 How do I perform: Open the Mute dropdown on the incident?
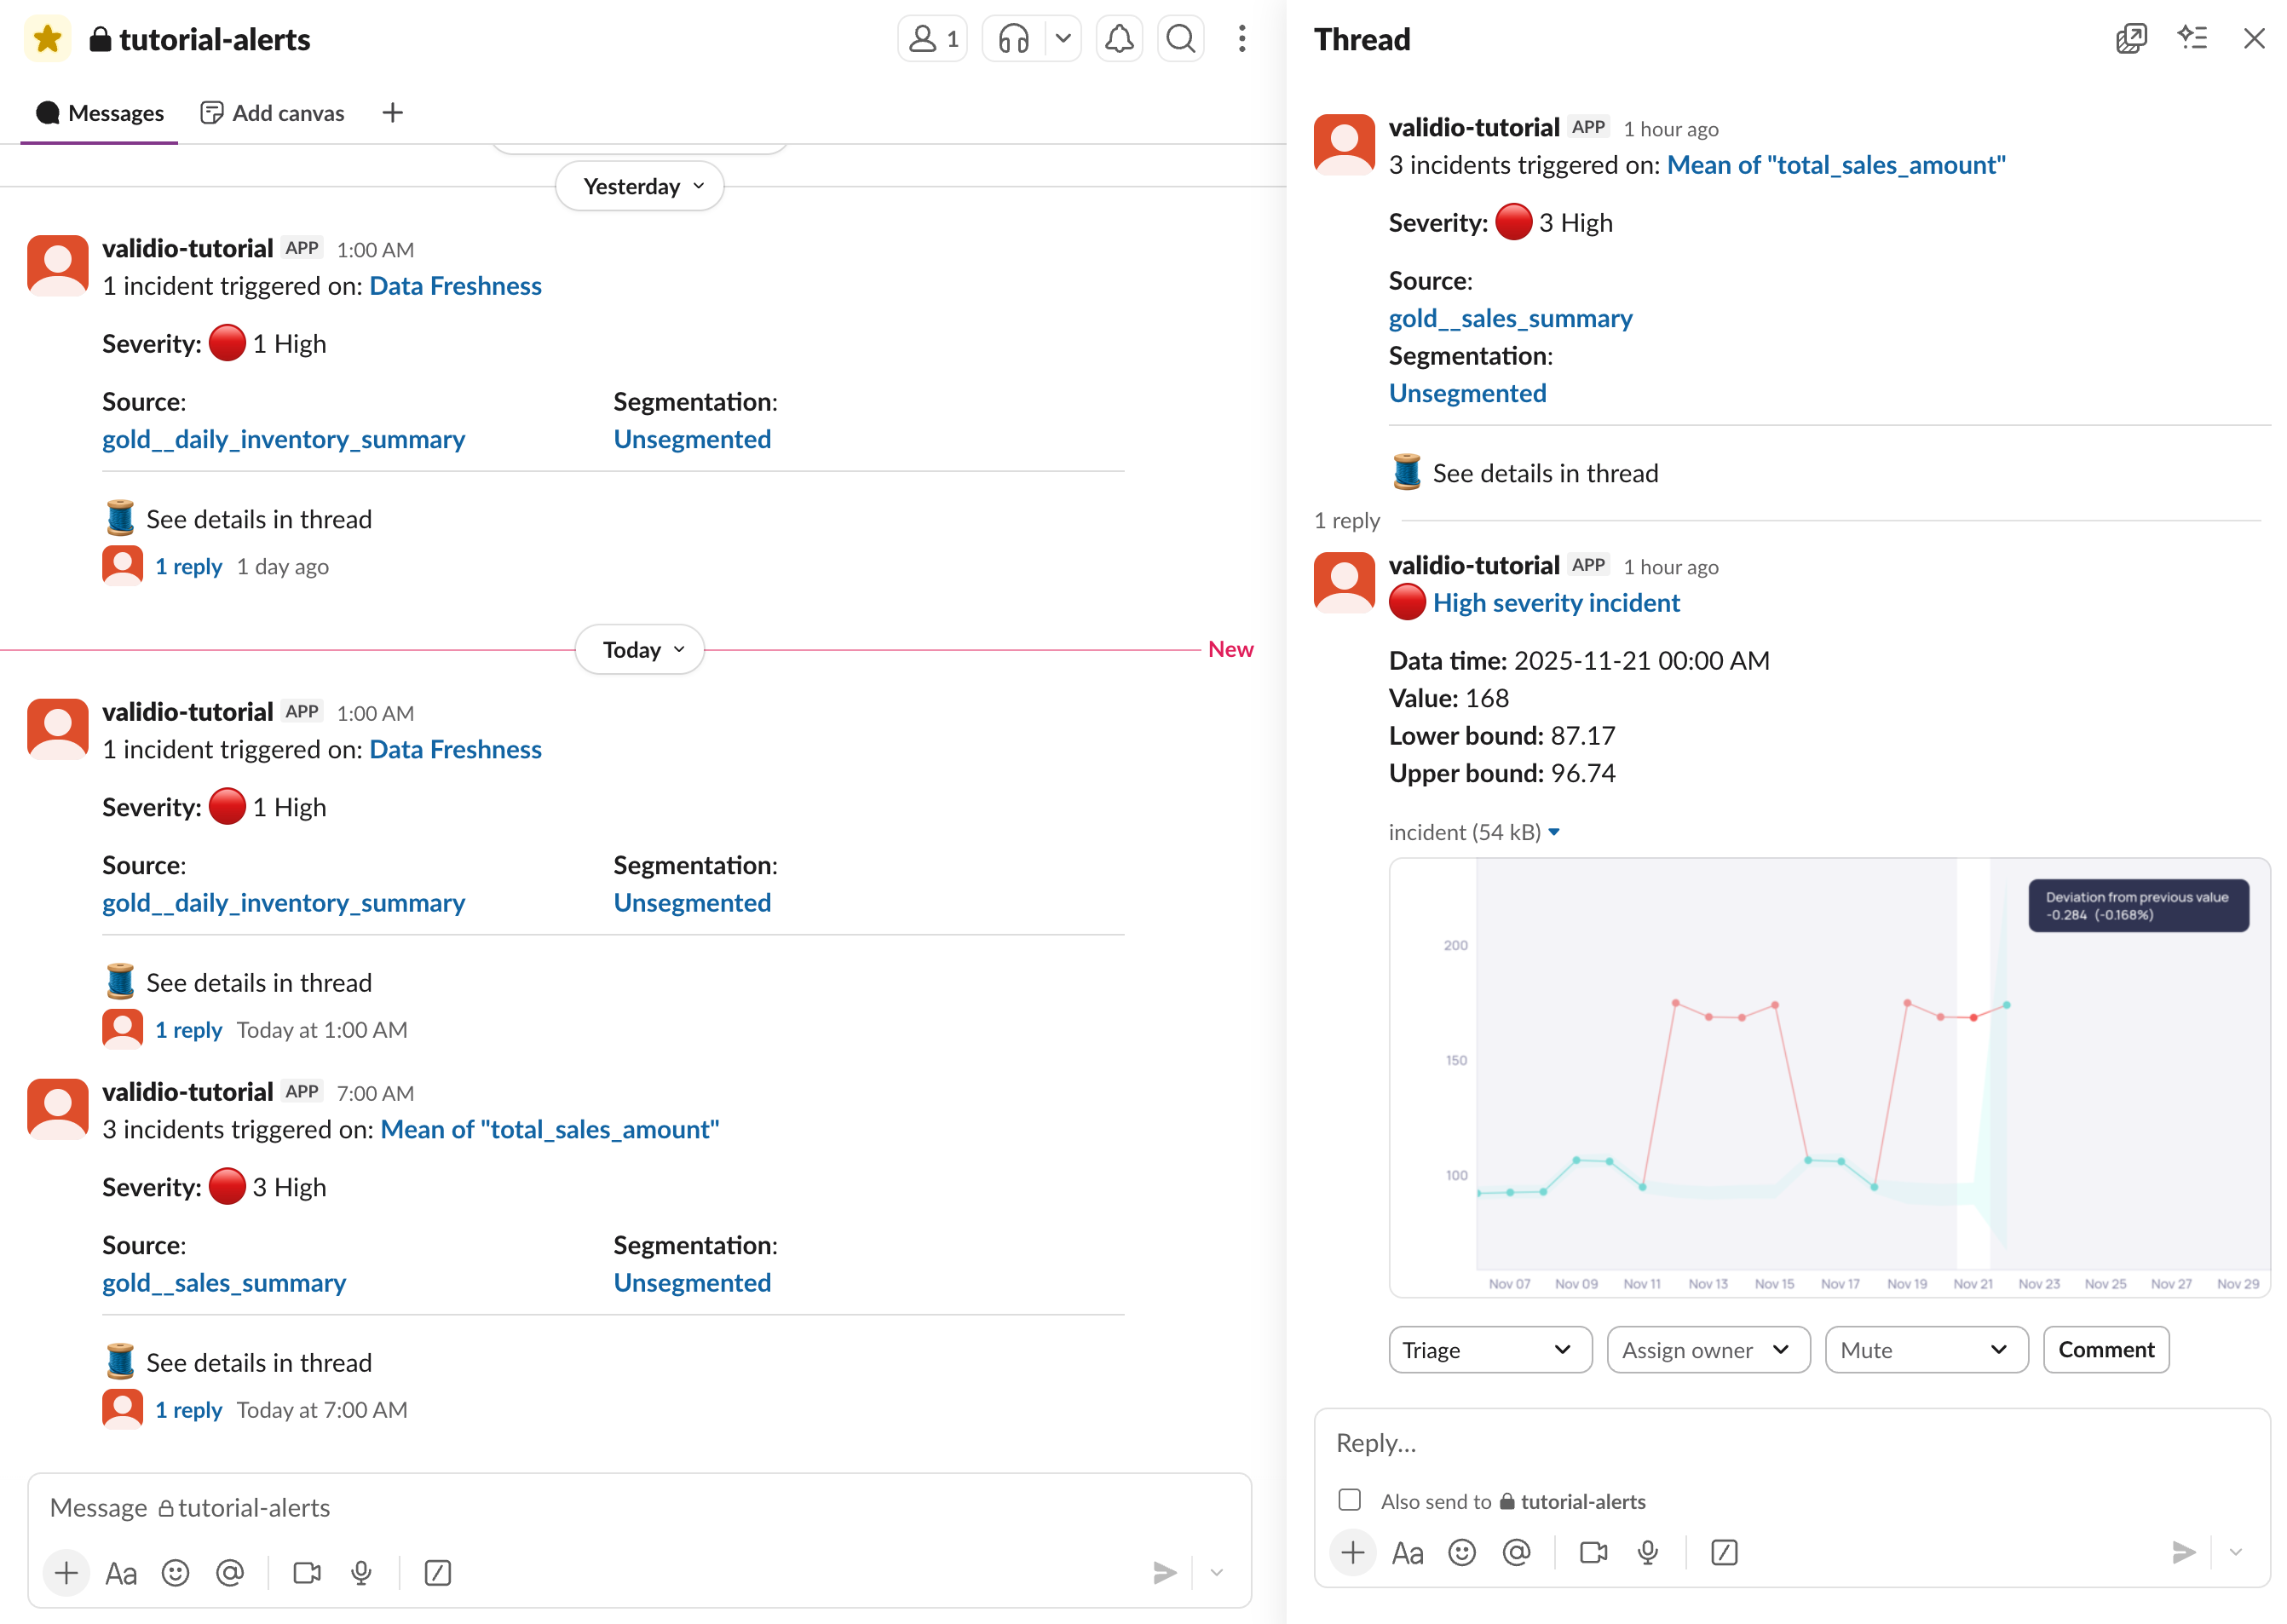click(x=1925, y=1350)
